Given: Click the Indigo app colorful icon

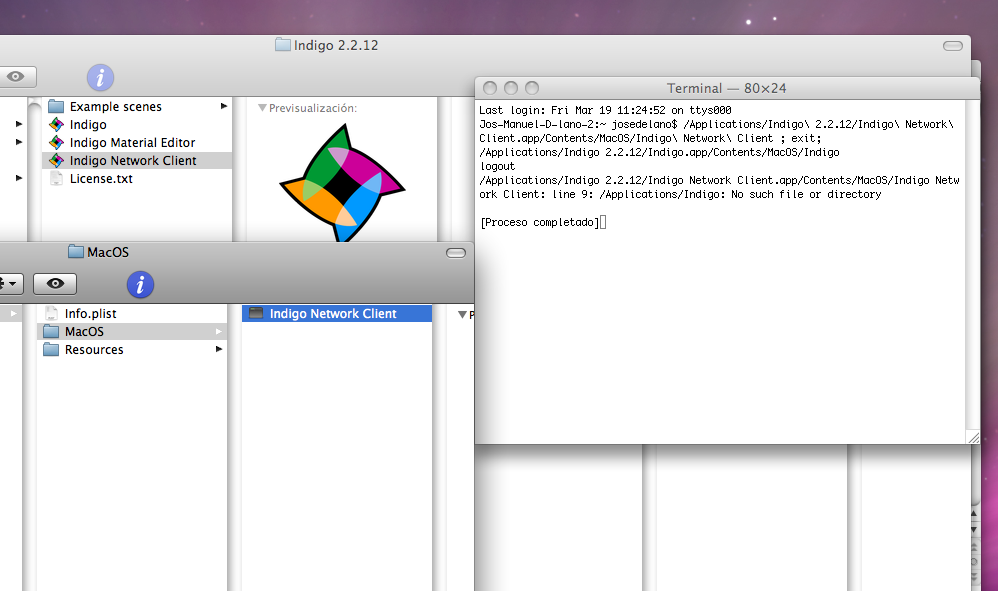Looking at the screenshot, I should [56, 125].
